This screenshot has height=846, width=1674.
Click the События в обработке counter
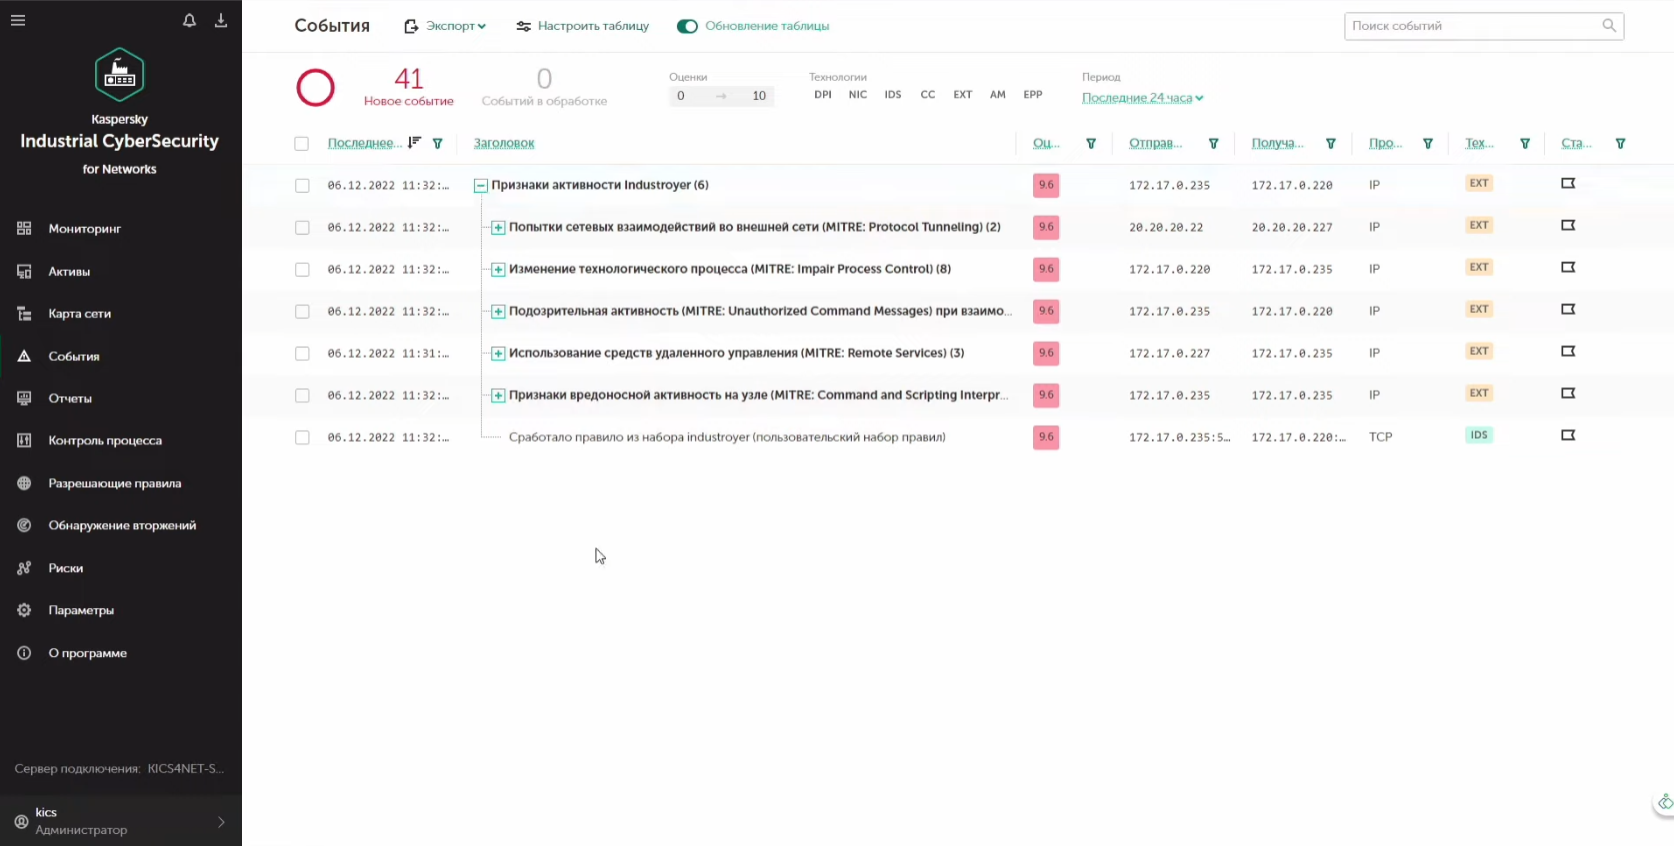[x=544, y=87]
